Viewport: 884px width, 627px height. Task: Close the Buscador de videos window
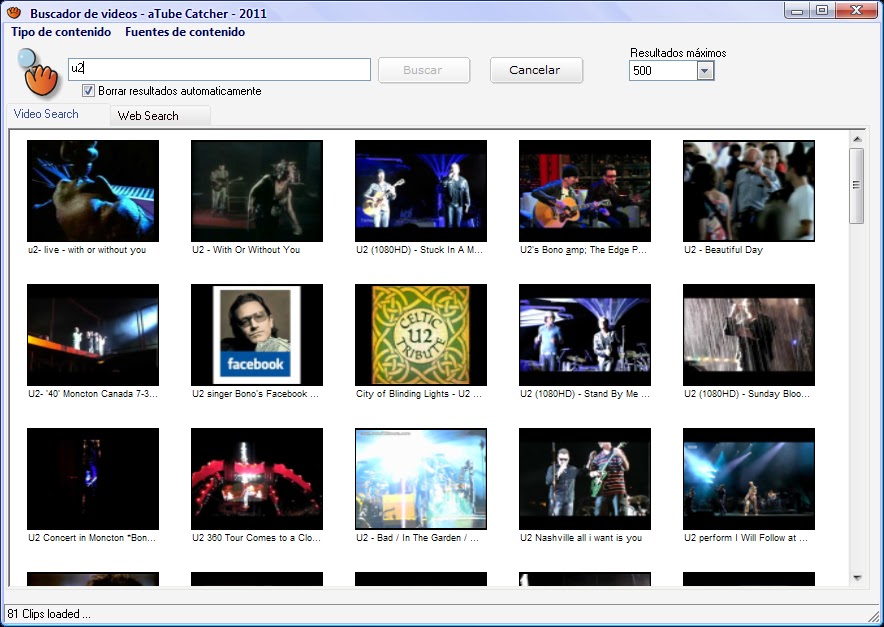857,10
